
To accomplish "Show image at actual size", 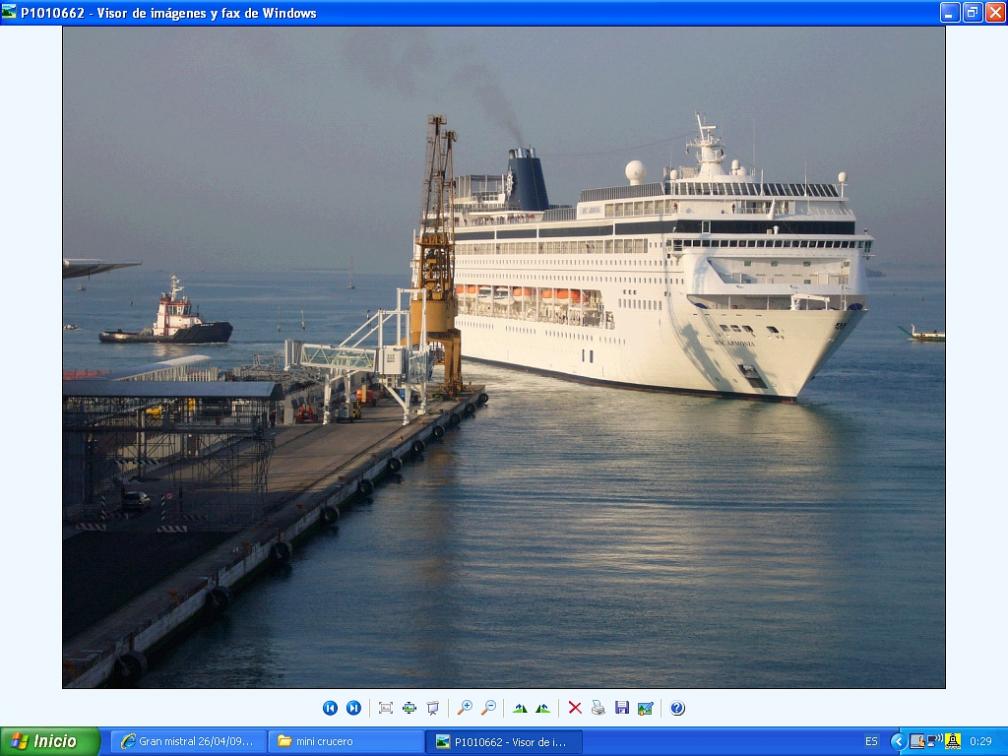I will [x=409, y=708].
